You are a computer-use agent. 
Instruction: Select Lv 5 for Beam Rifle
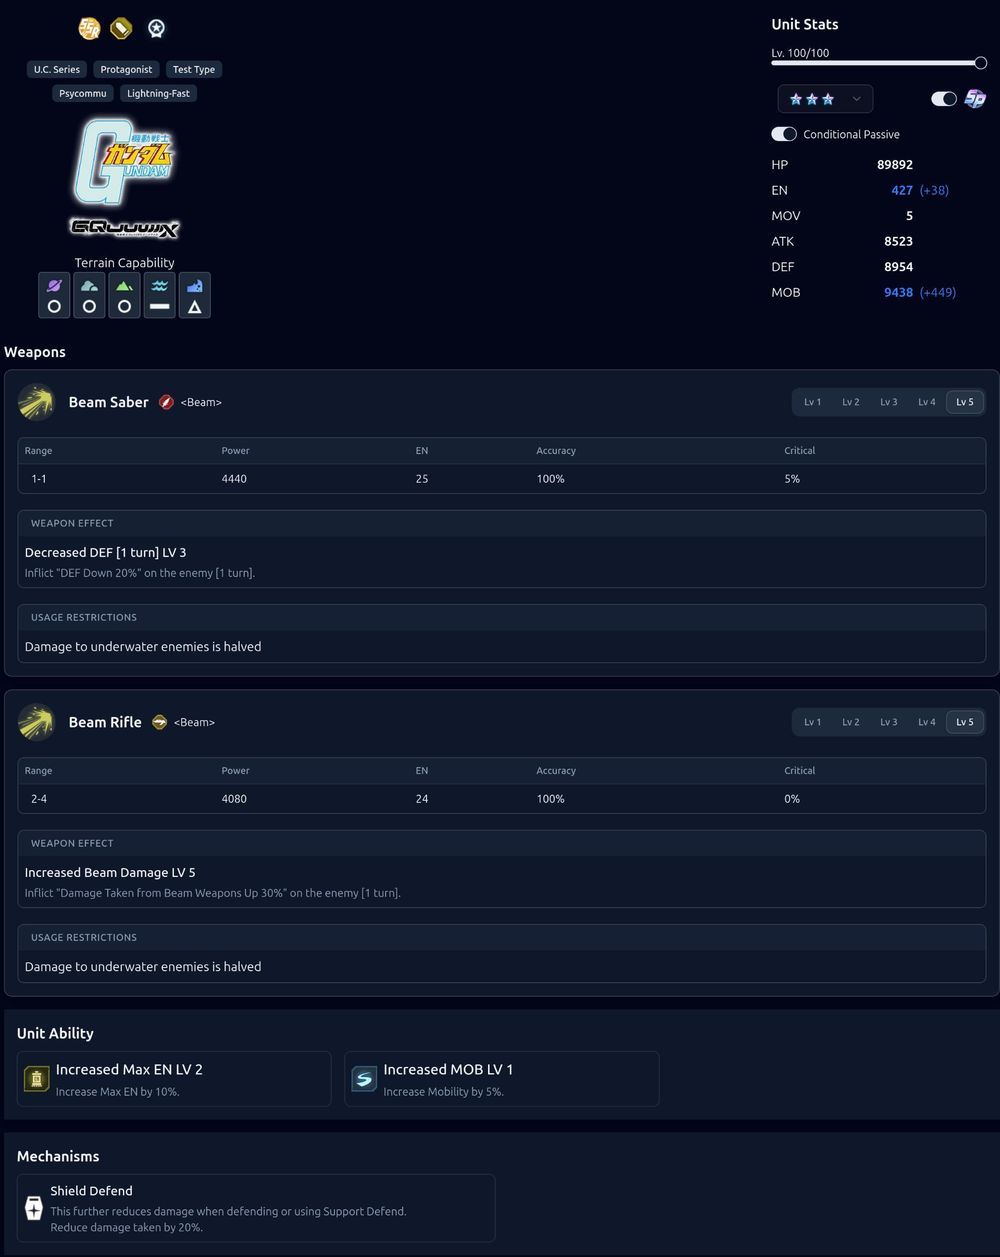[965, 722]
